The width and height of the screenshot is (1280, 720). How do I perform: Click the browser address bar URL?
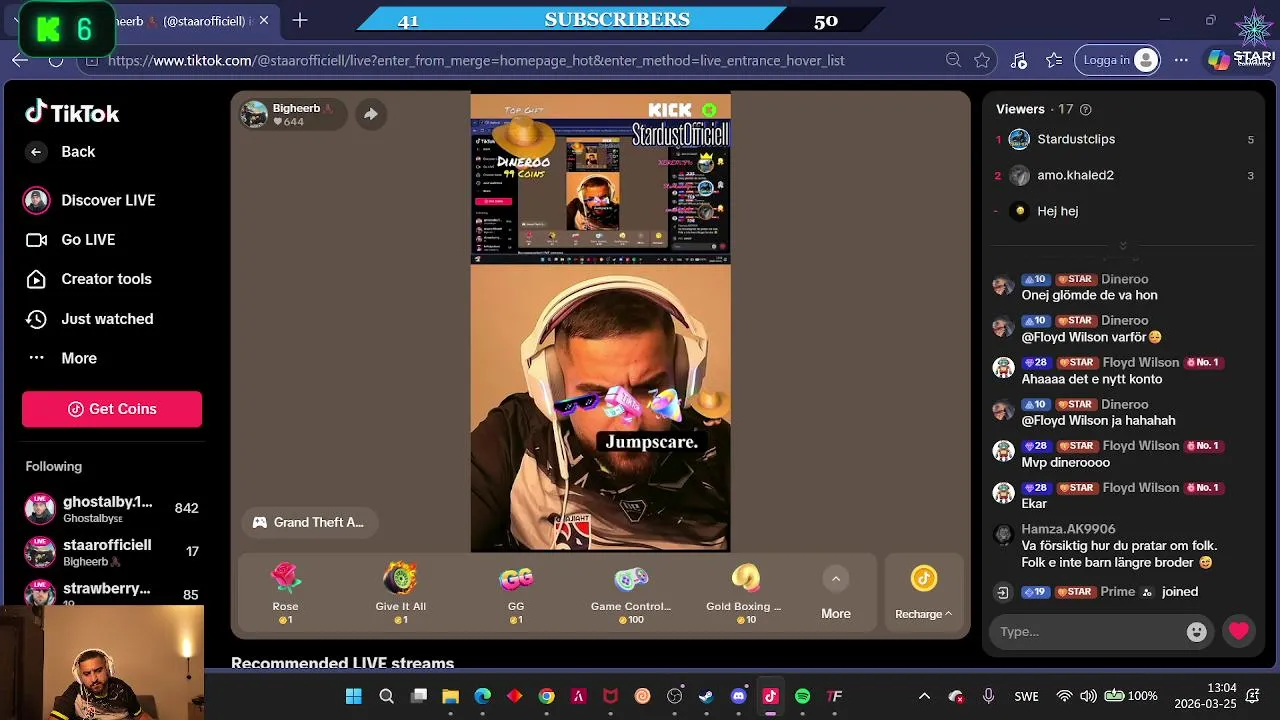[476, 61]
